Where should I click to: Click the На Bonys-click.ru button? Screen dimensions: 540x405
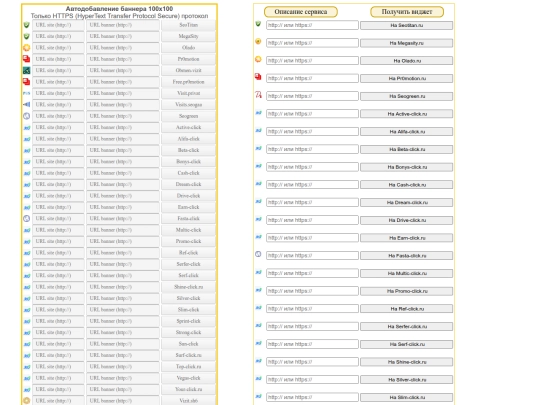pos(406,167)
